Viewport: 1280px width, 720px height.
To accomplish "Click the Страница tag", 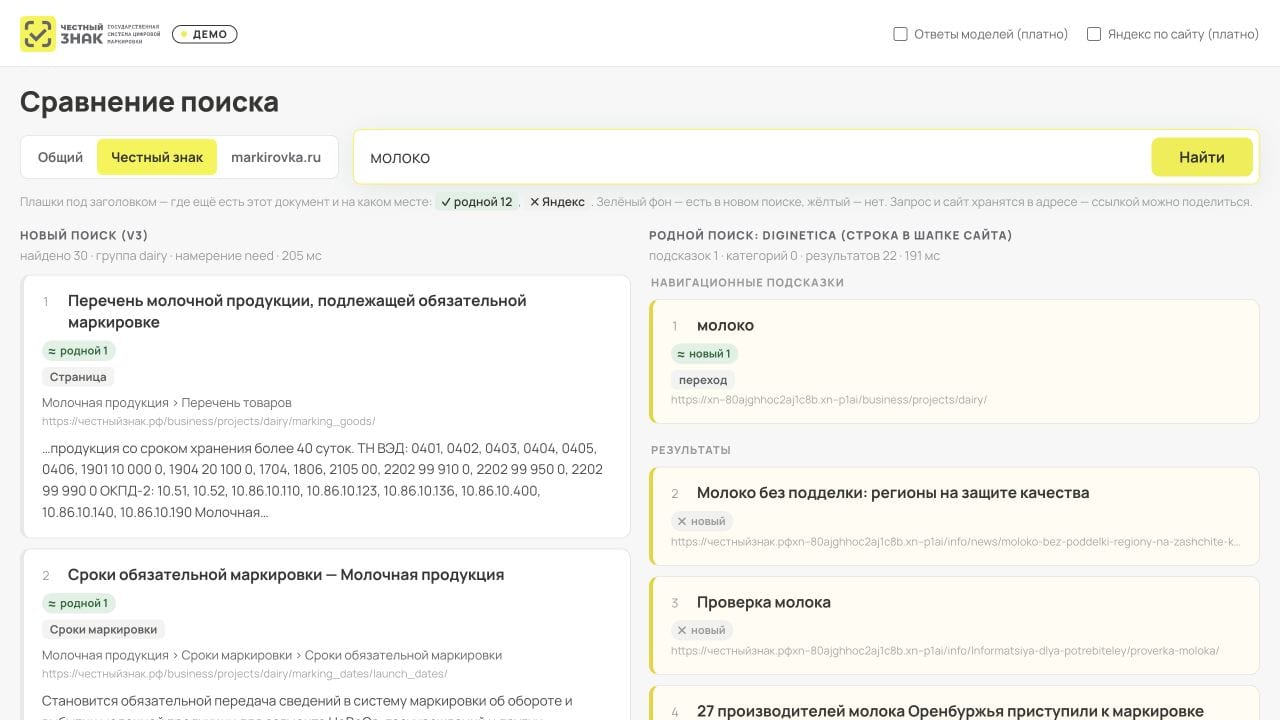I will (78, 377).
